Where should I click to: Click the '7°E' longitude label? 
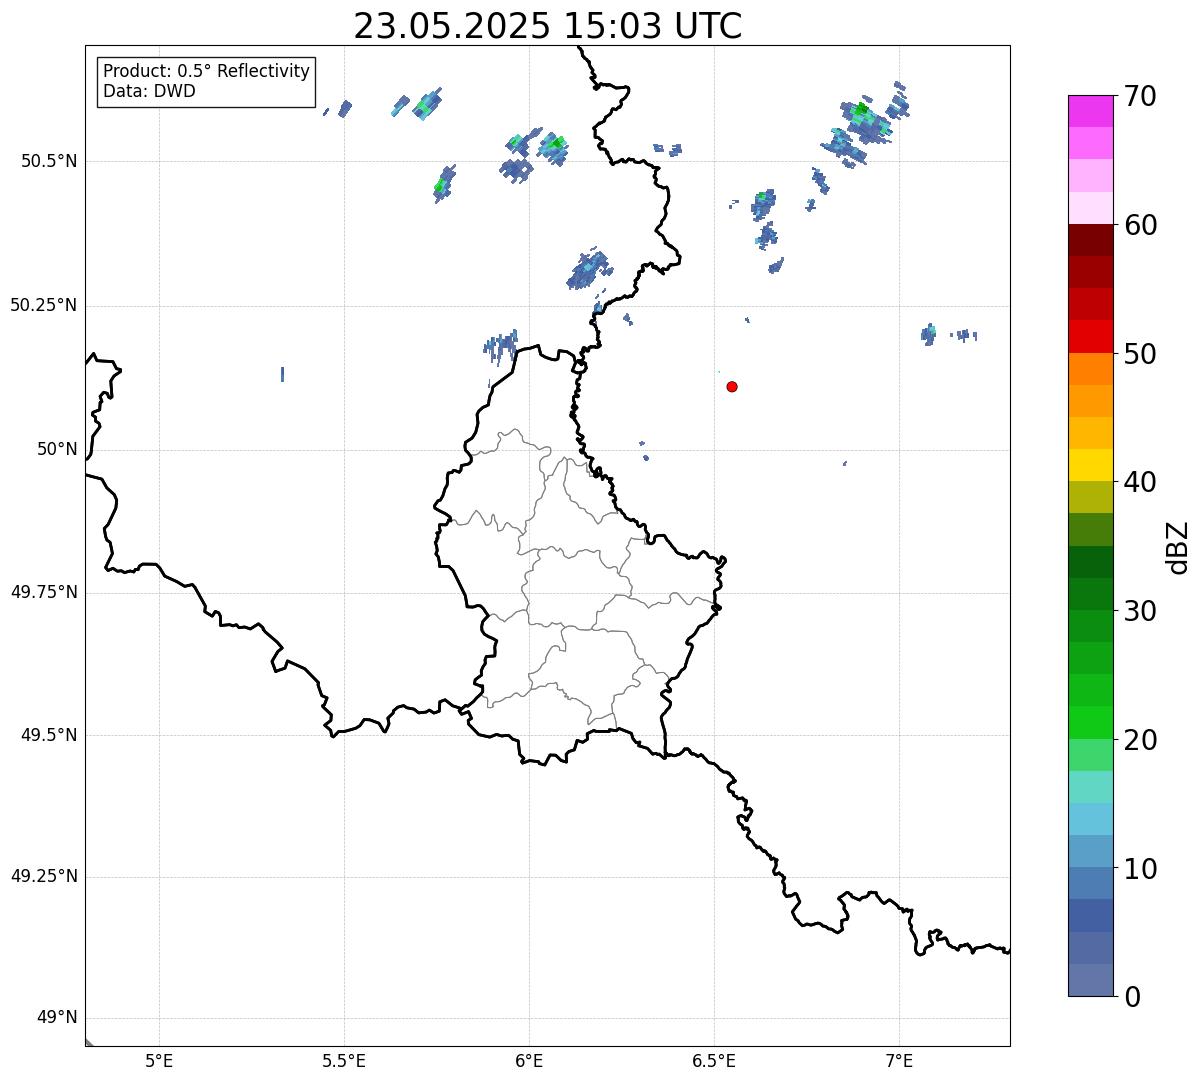899,1061
